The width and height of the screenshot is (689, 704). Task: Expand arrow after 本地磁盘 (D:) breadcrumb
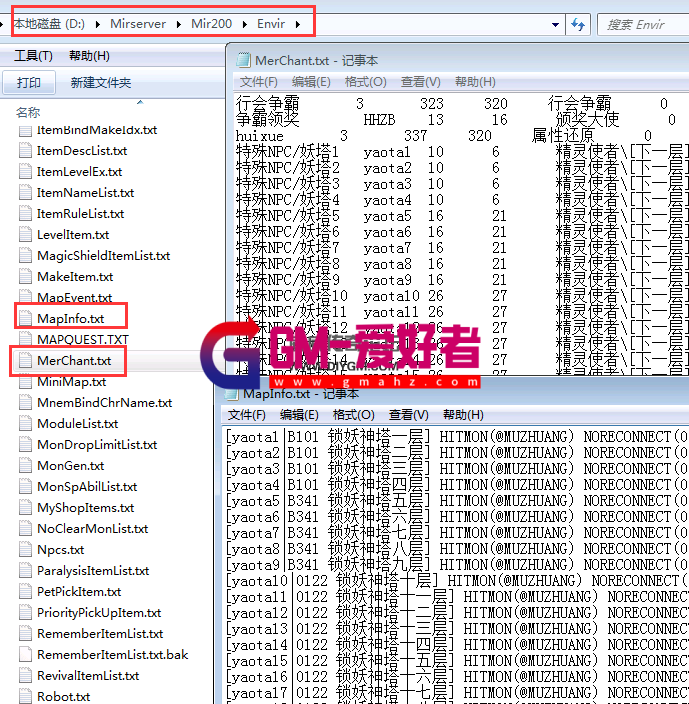click(97, 24)
